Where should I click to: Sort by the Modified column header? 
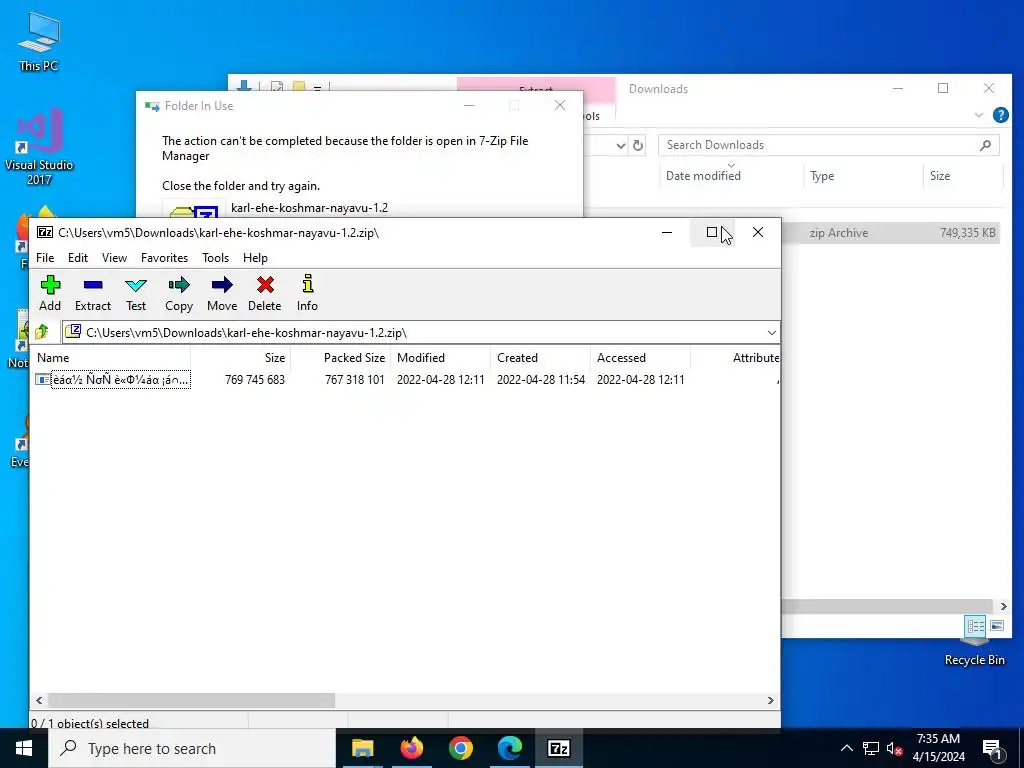pyautogui.click(x=441, y=358)
